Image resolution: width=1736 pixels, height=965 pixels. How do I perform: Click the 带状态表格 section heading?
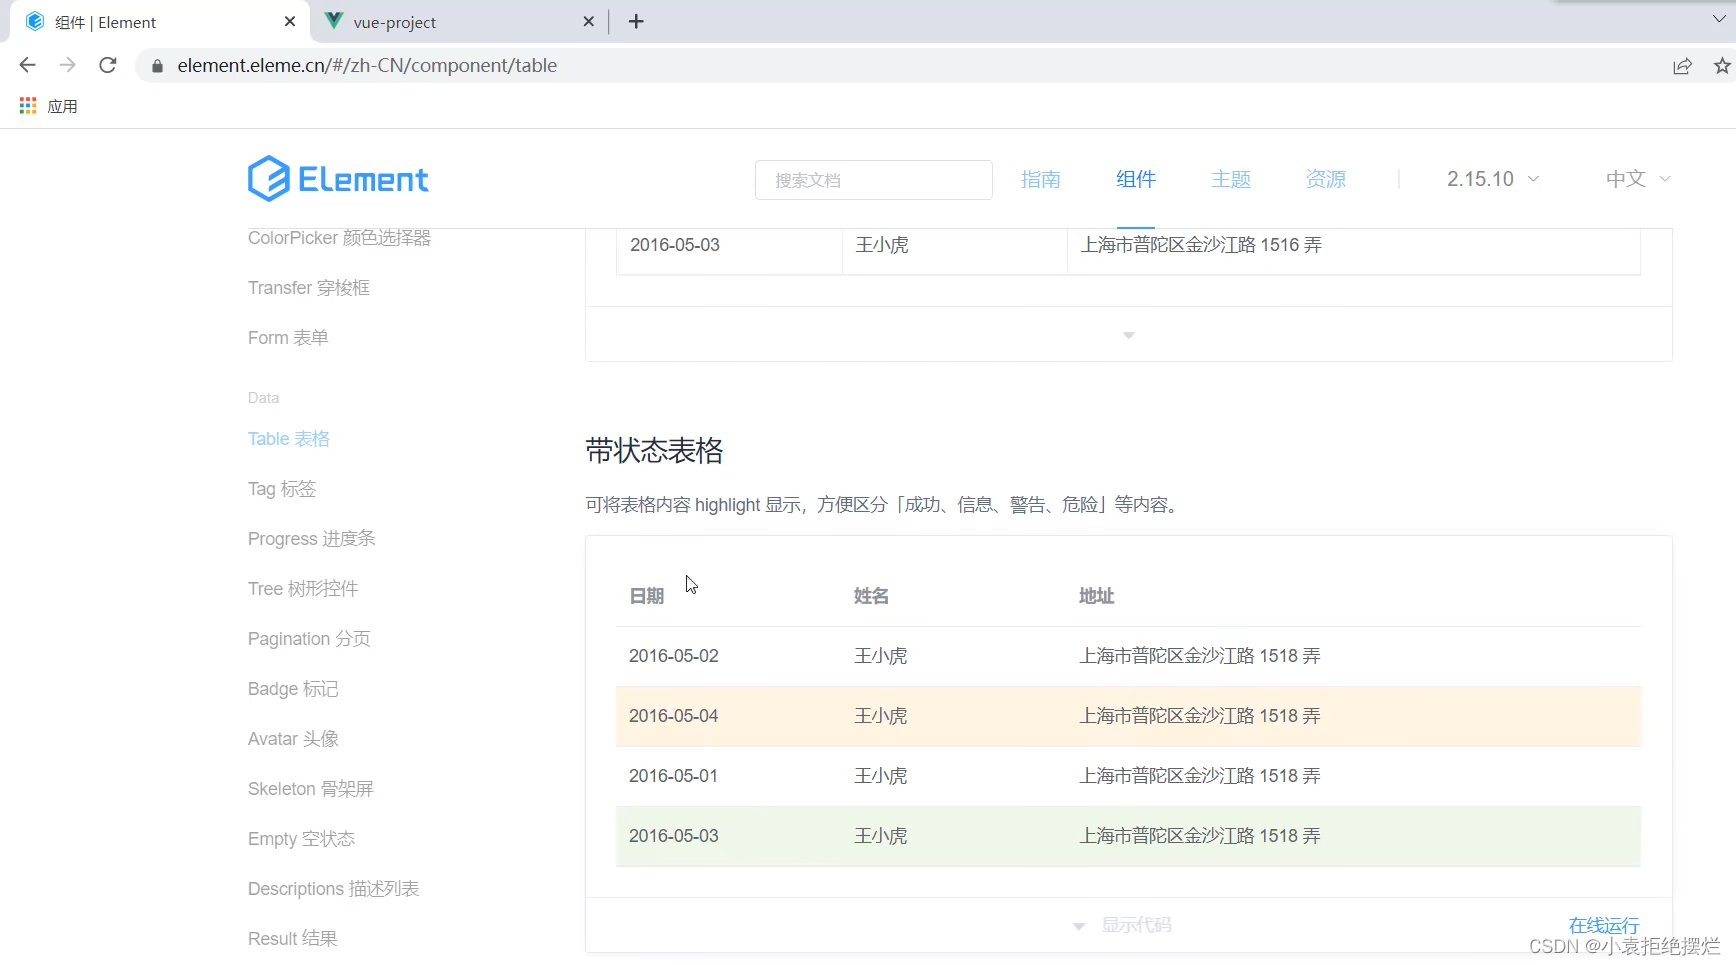654,451
